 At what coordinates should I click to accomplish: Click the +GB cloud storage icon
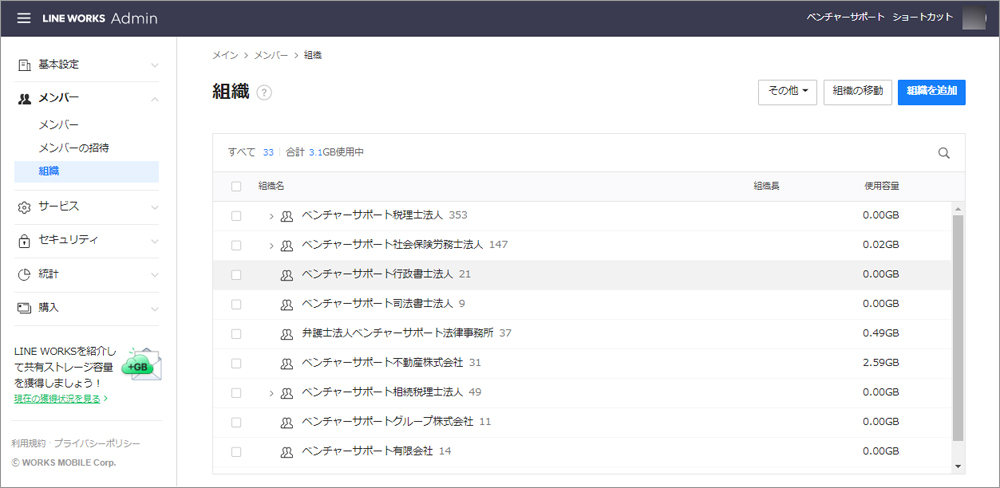(x=139, y=366)
